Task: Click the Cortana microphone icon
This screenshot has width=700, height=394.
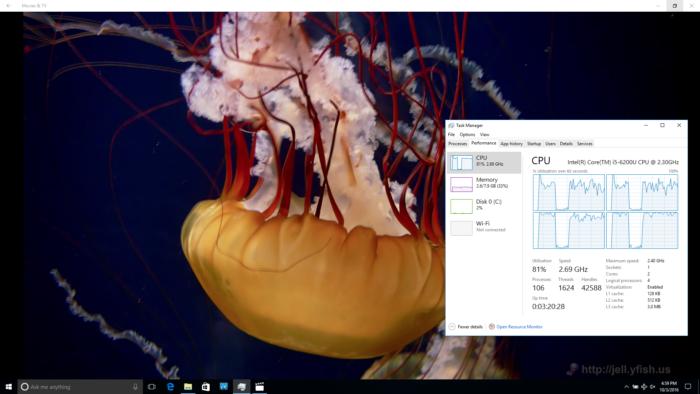Action: pyautogui.click(x=135, y=386)
